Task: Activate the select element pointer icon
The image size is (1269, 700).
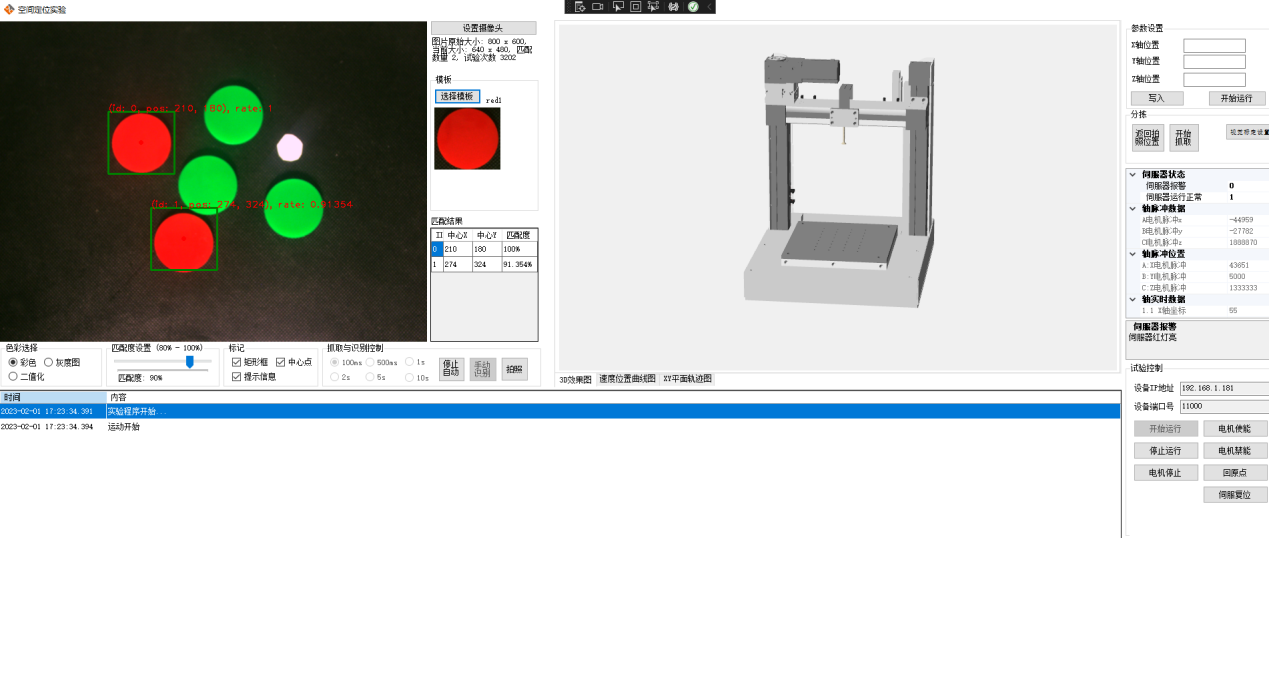Action: pos(617,7)
